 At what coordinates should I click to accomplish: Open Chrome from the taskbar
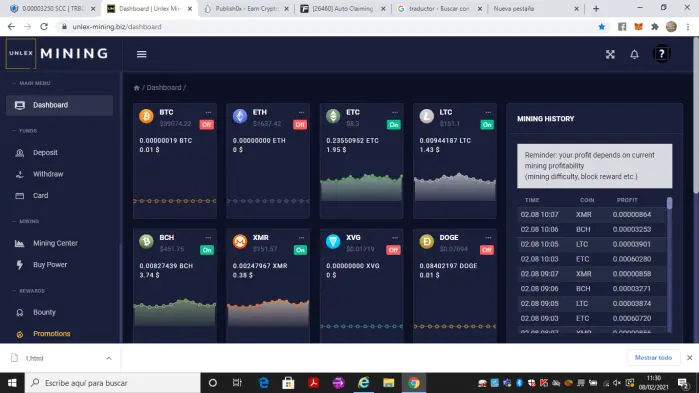(x=414, y=383)
